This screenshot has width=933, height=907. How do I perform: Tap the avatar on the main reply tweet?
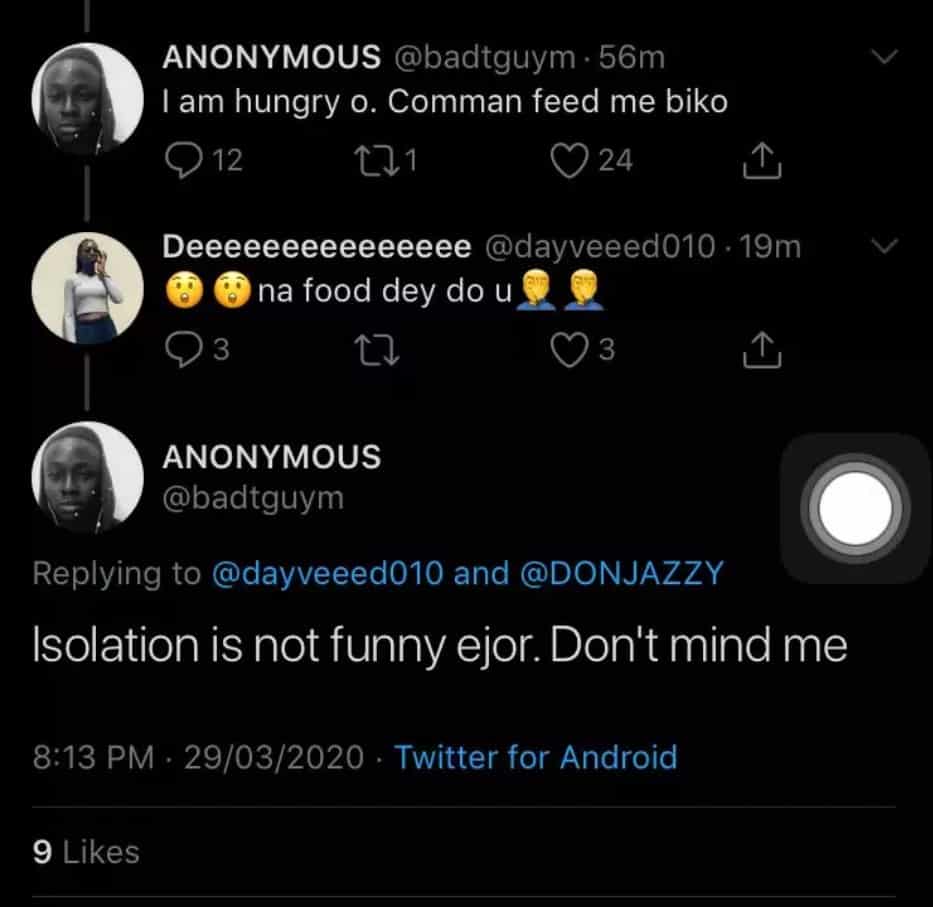pyautogui.click(x=87, y=477)
